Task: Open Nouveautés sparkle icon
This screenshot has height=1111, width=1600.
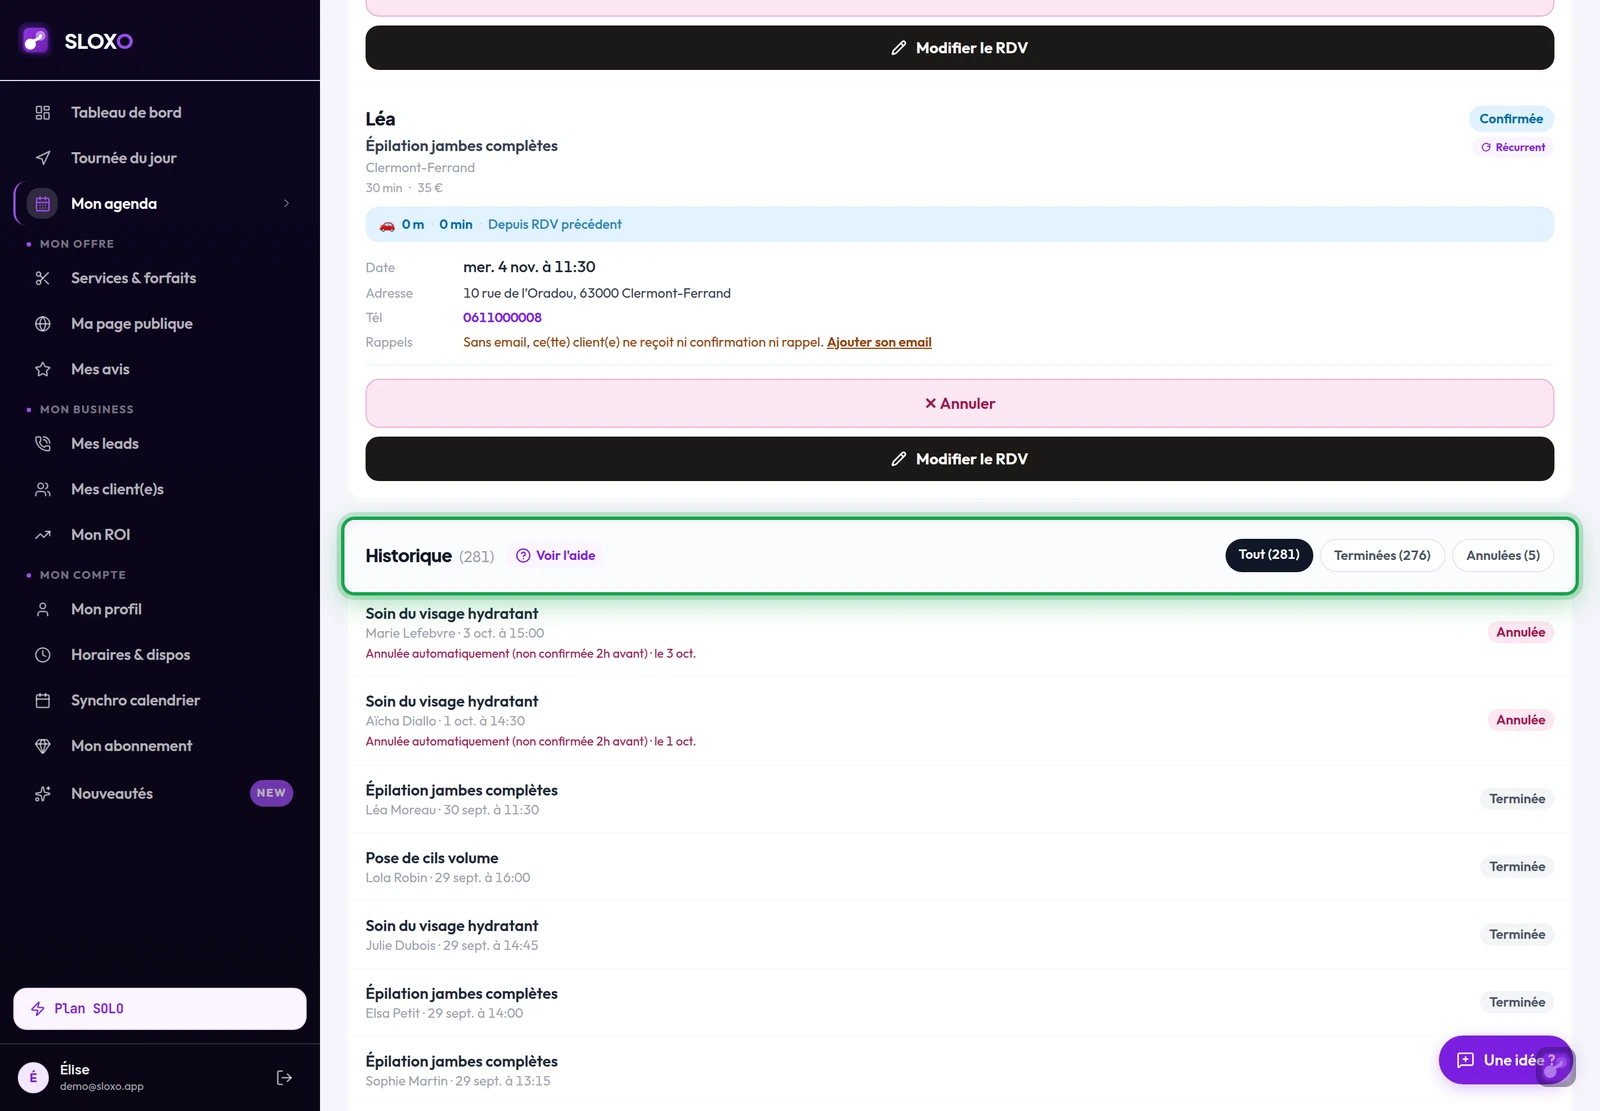Action: pos(43,794)
